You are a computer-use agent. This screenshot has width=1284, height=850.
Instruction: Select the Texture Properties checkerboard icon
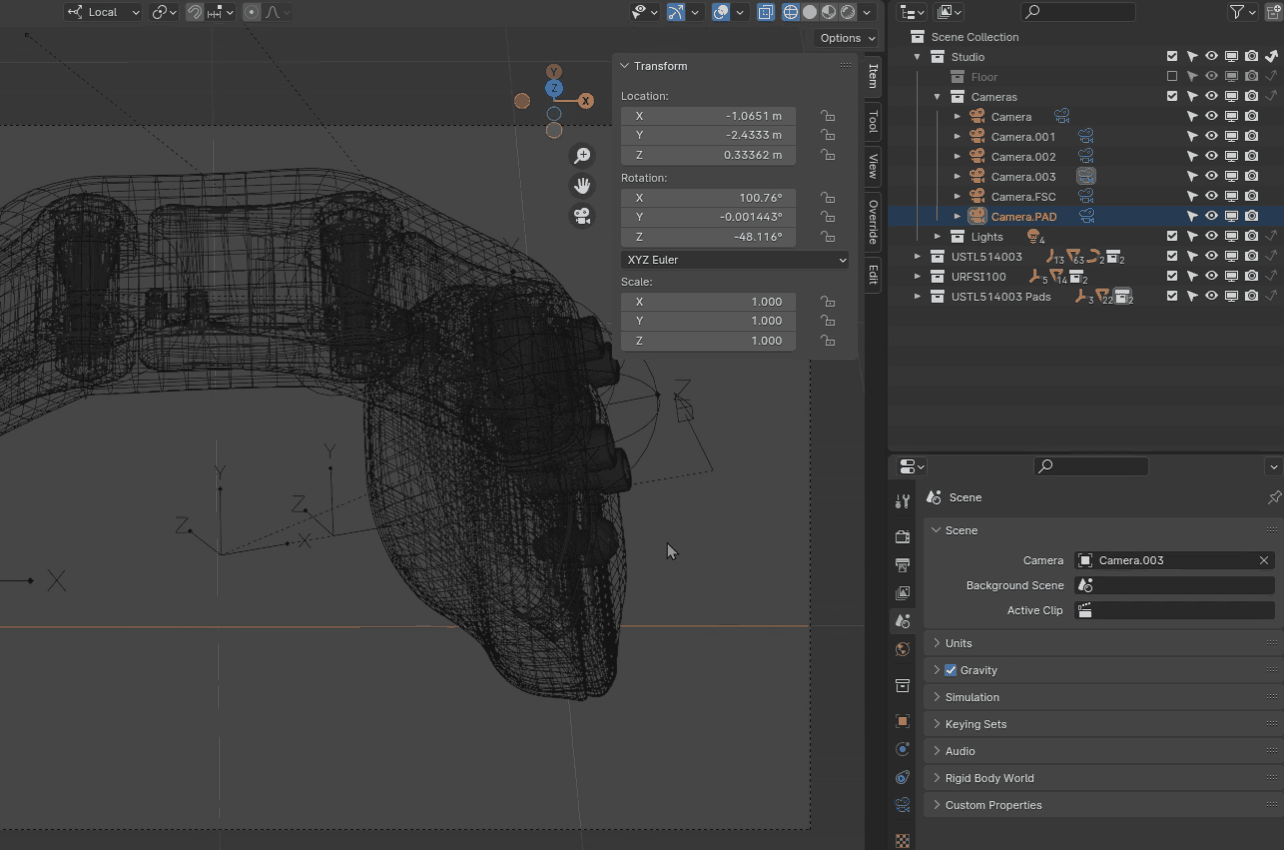[902, 840]
